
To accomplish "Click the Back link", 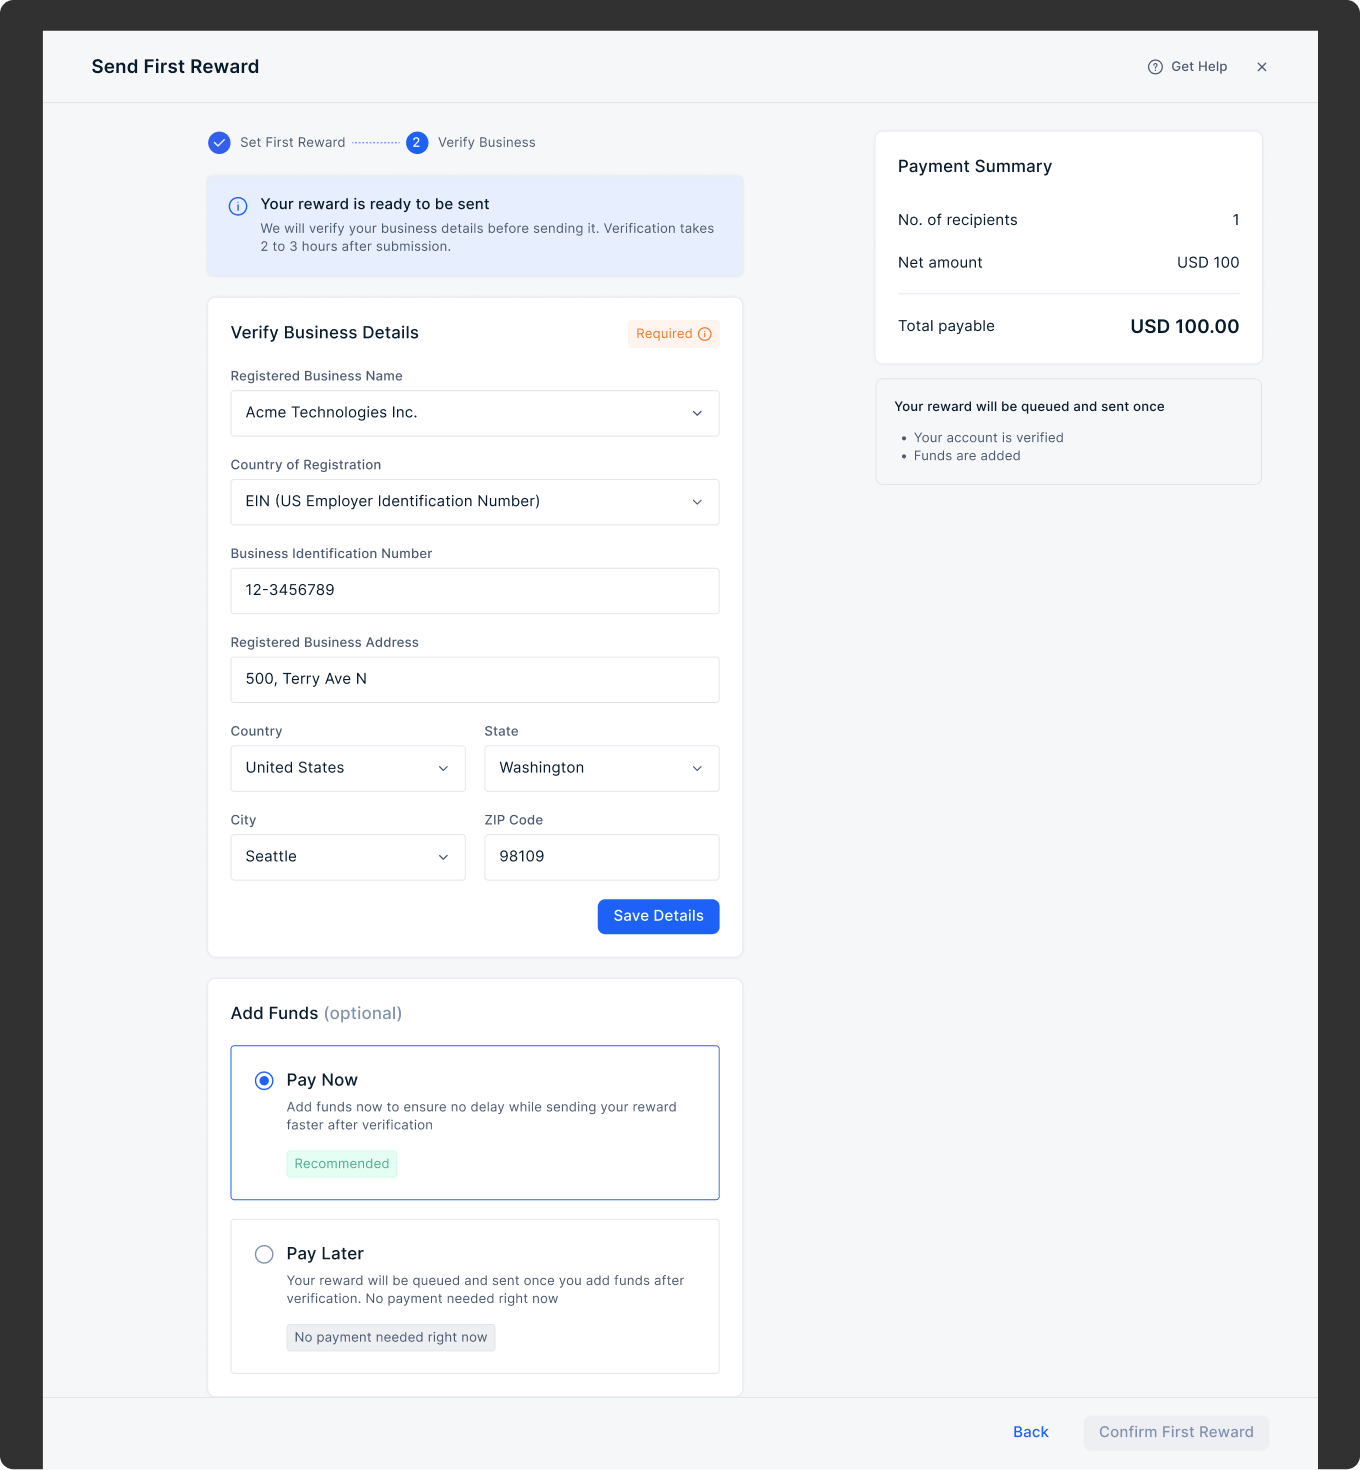I will coord(1031,1432).
